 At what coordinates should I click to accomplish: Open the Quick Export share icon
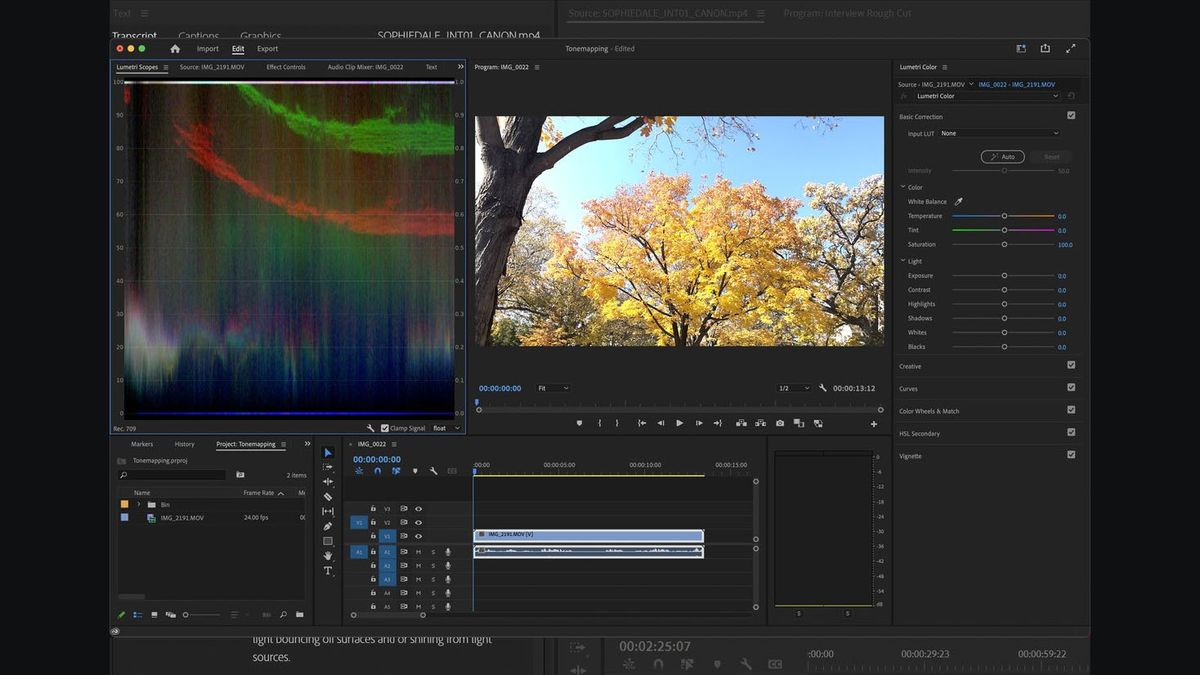(x=1045, y=48)
